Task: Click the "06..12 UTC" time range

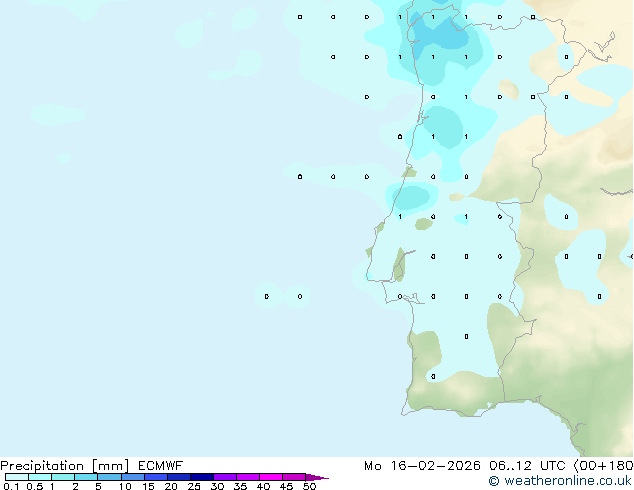Action: pos(527,466)
